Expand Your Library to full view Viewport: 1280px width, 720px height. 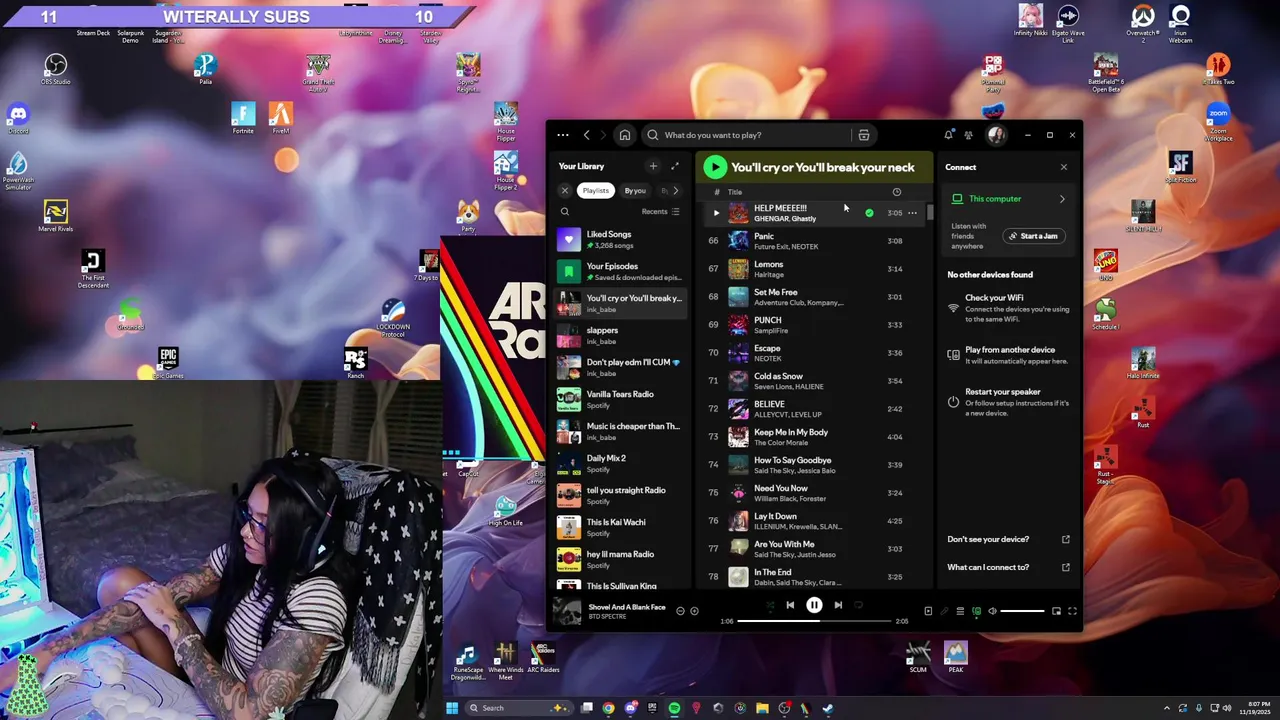tap(675, 166)
